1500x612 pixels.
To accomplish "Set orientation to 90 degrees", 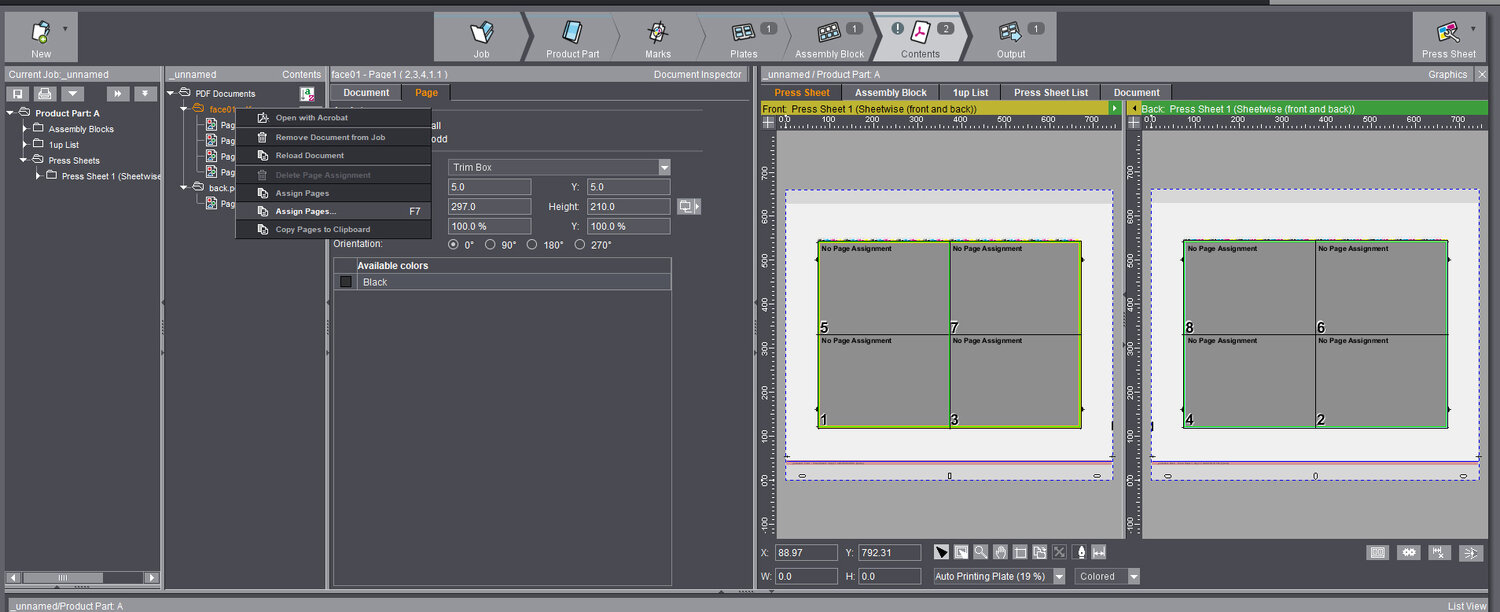I will (490, 244).
